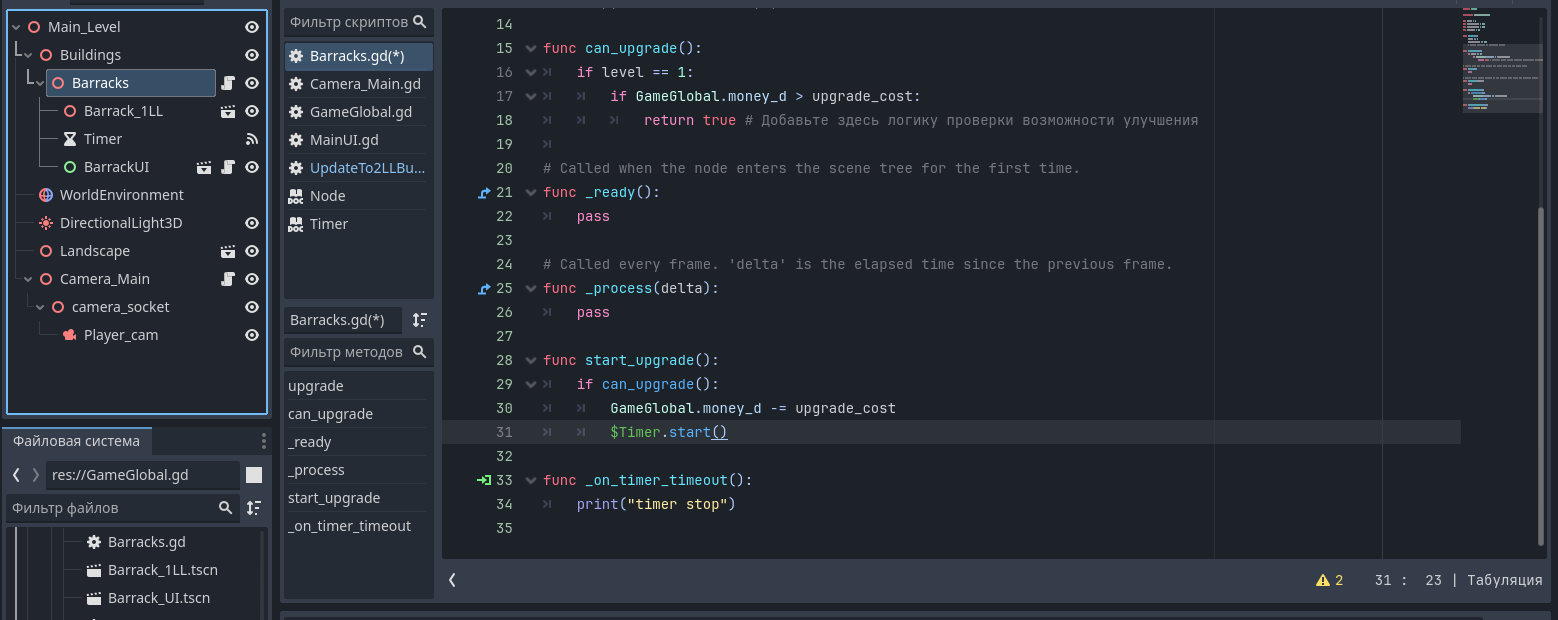
Task: Click the Timer node's signal icon
Action: point(252,139)
